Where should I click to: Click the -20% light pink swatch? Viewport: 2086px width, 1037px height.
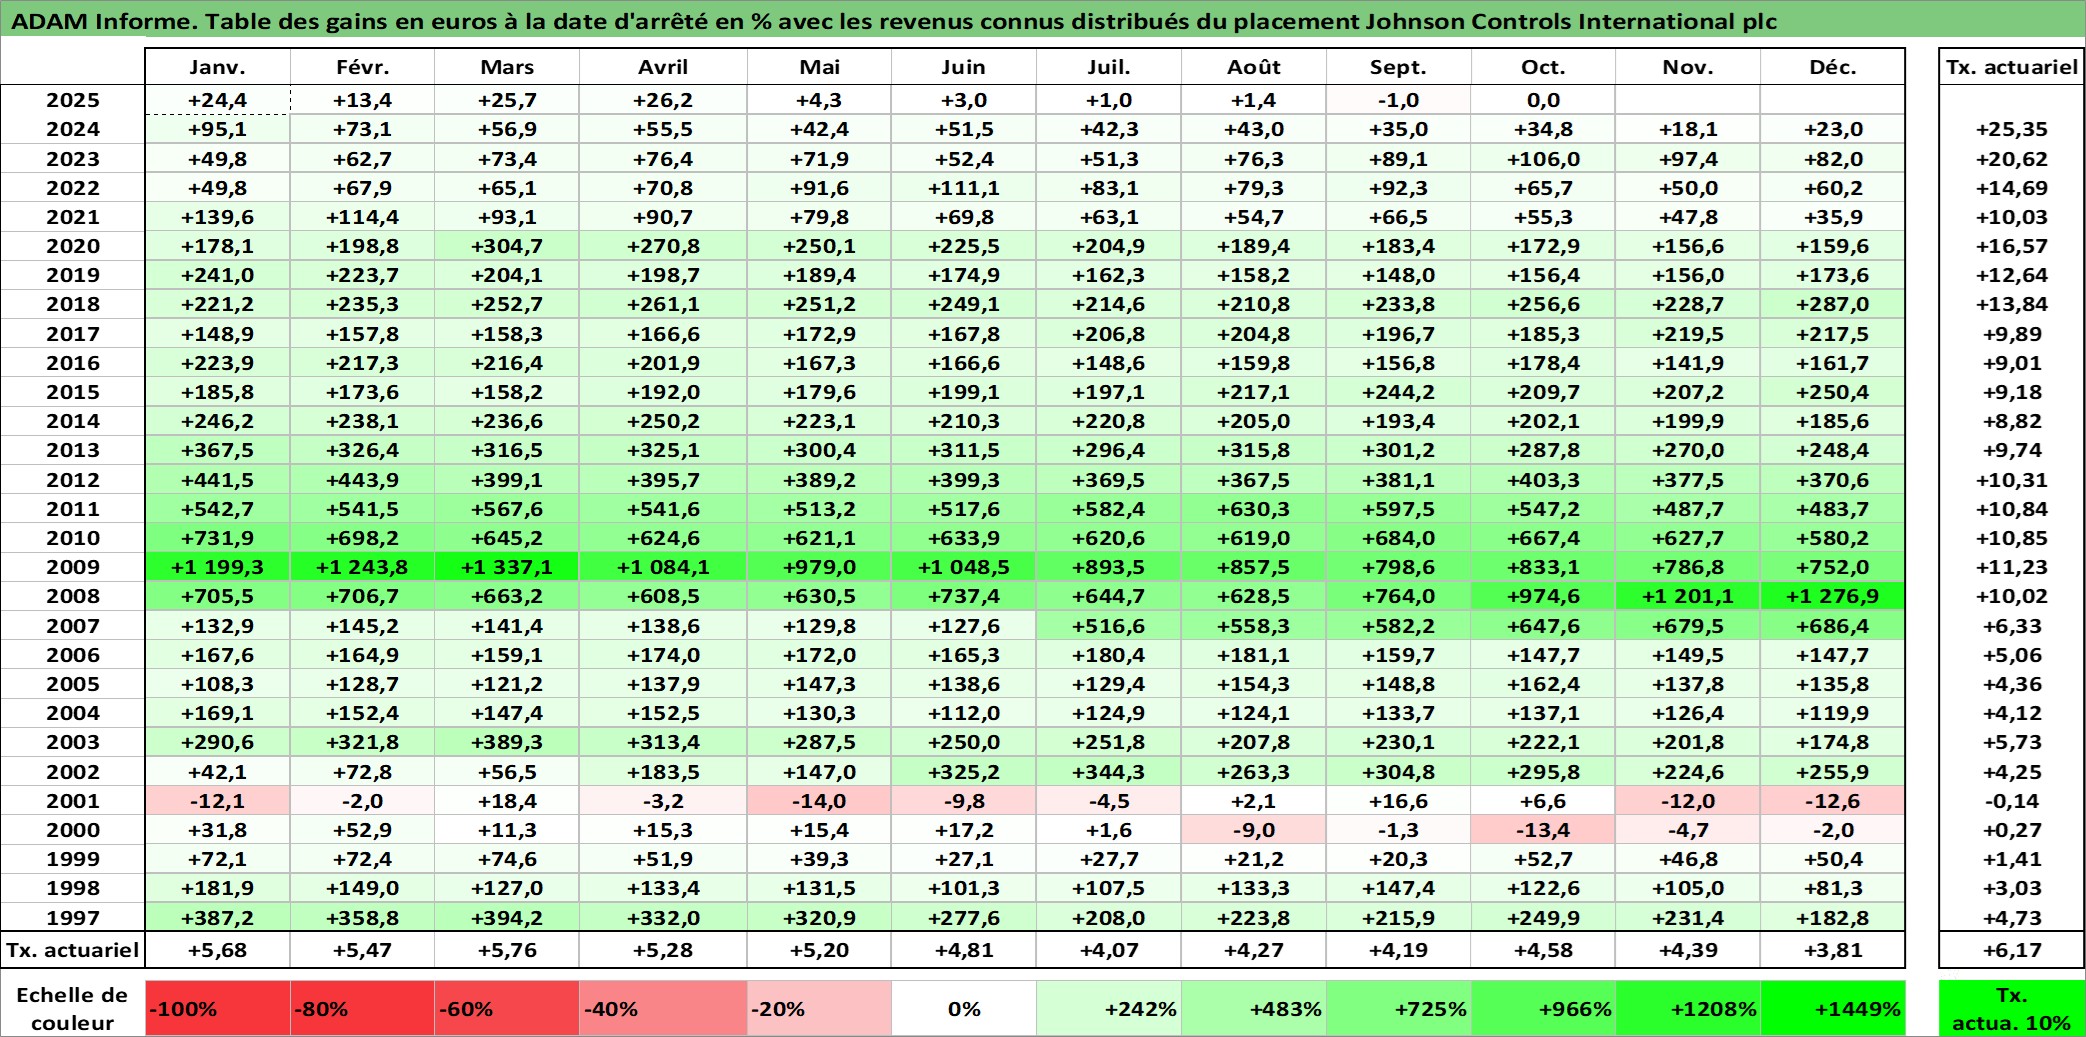coord(819,1008)
